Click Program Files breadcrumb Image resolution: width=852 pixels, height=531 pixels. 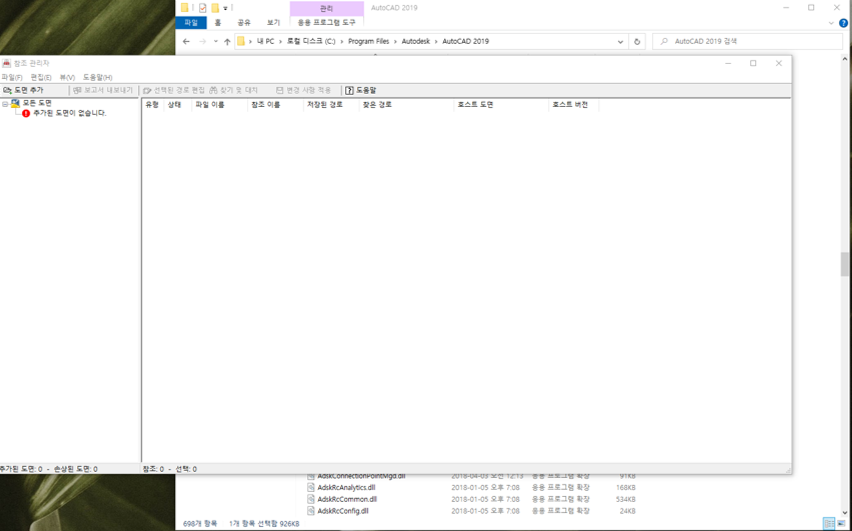[368, 41]
